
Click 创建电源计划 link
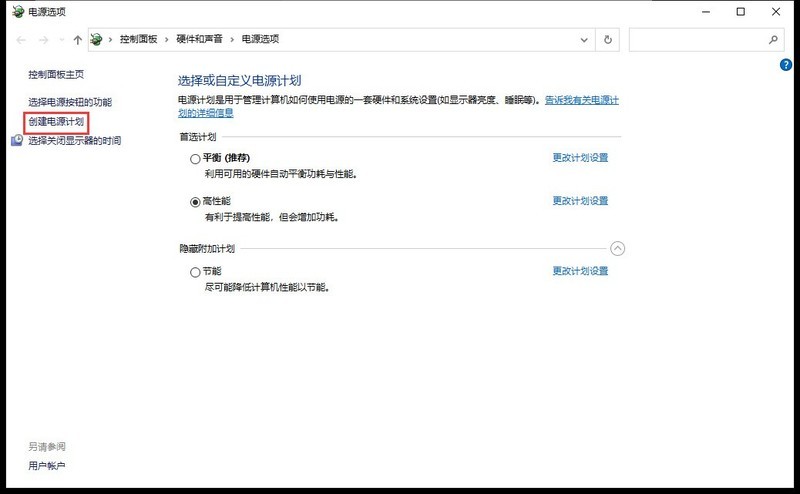pyautogui.click(x=56, y=122)
